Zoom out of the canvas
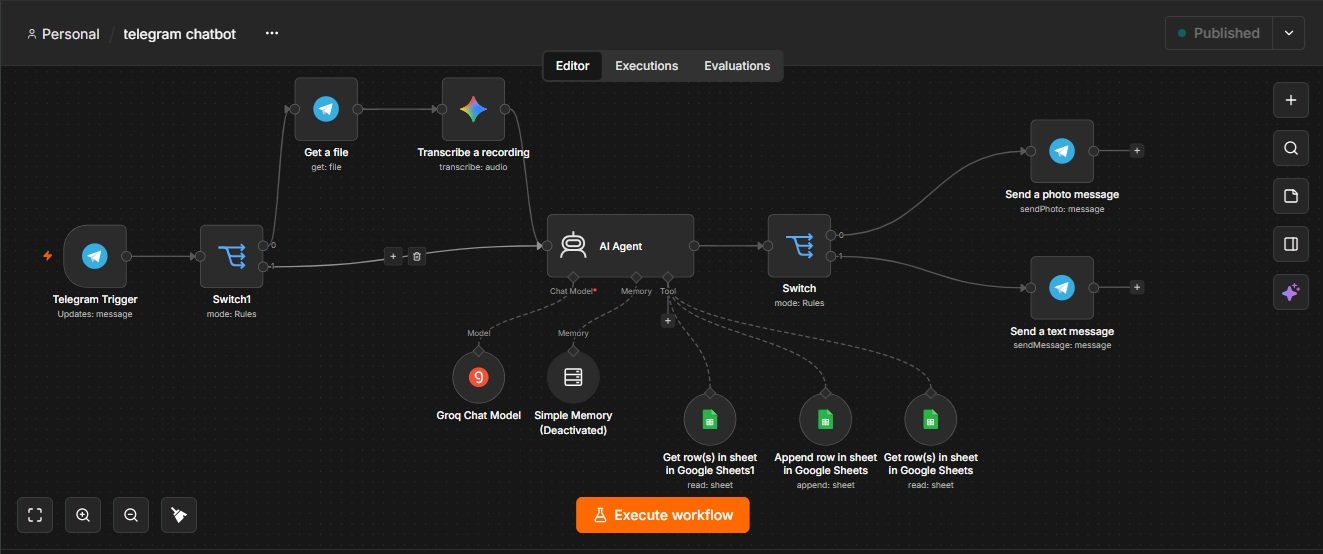This screenshot has height=554, width=1323. 131,515
